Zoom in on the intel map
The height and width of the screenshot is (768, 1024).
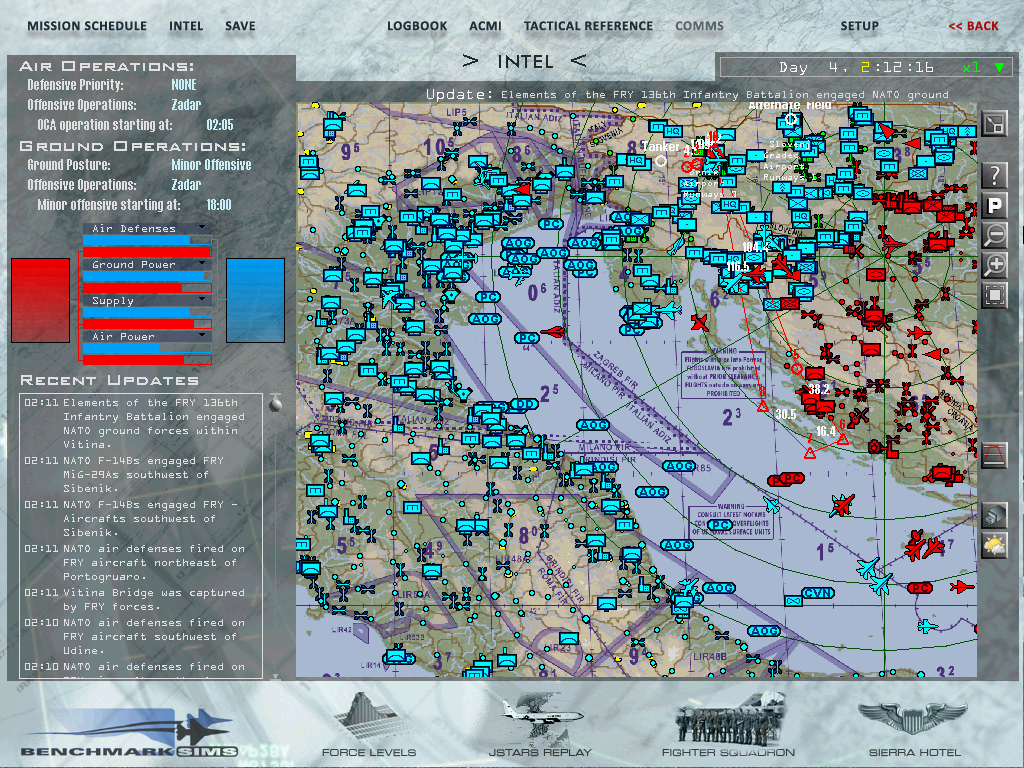tap(995, 264)
